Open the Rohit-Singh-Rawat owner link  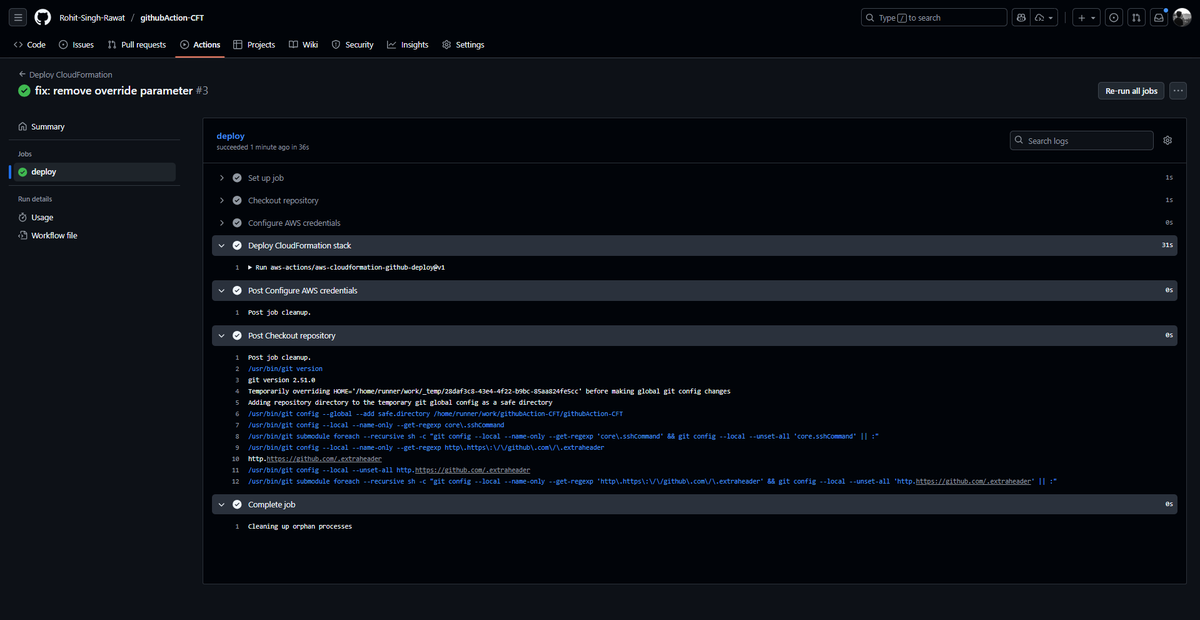click(92, 18)
